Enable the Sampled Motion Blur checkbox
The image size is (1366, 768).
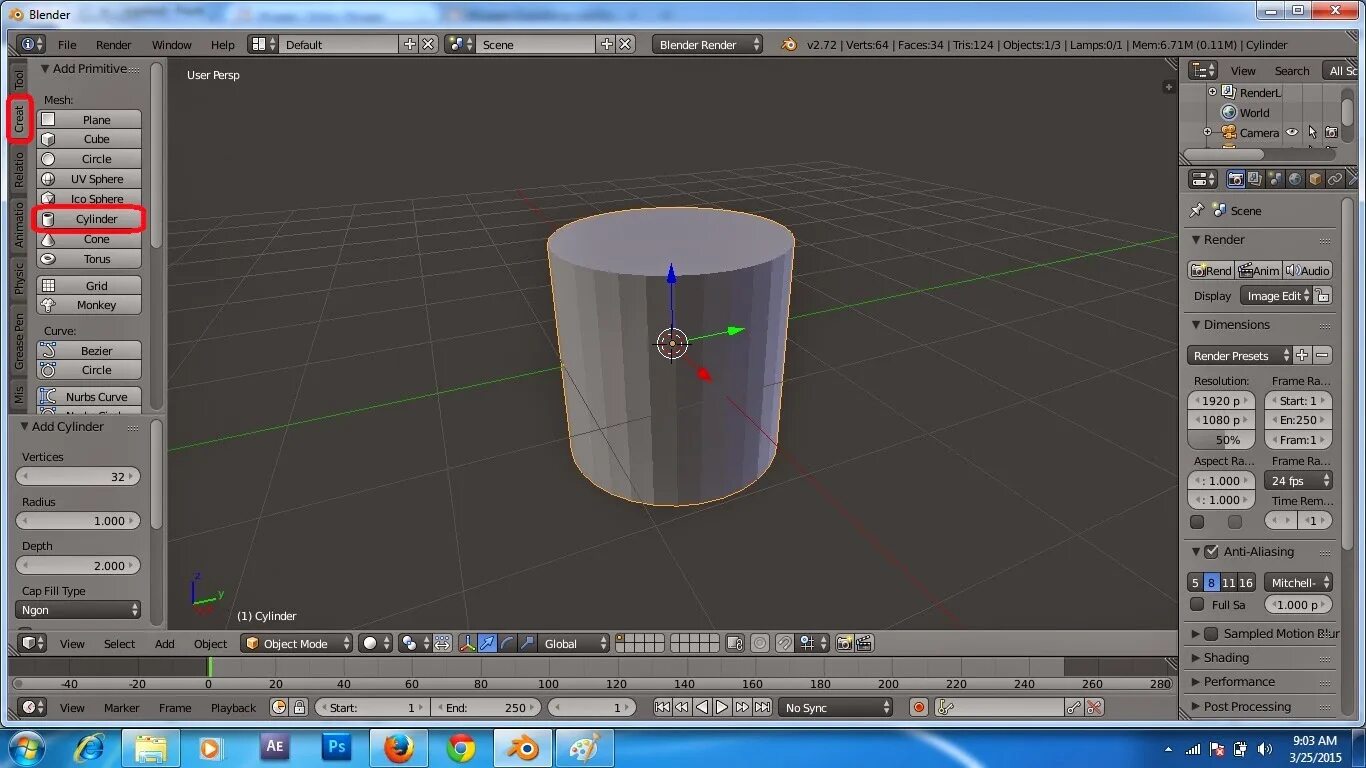coord(1211,633)
